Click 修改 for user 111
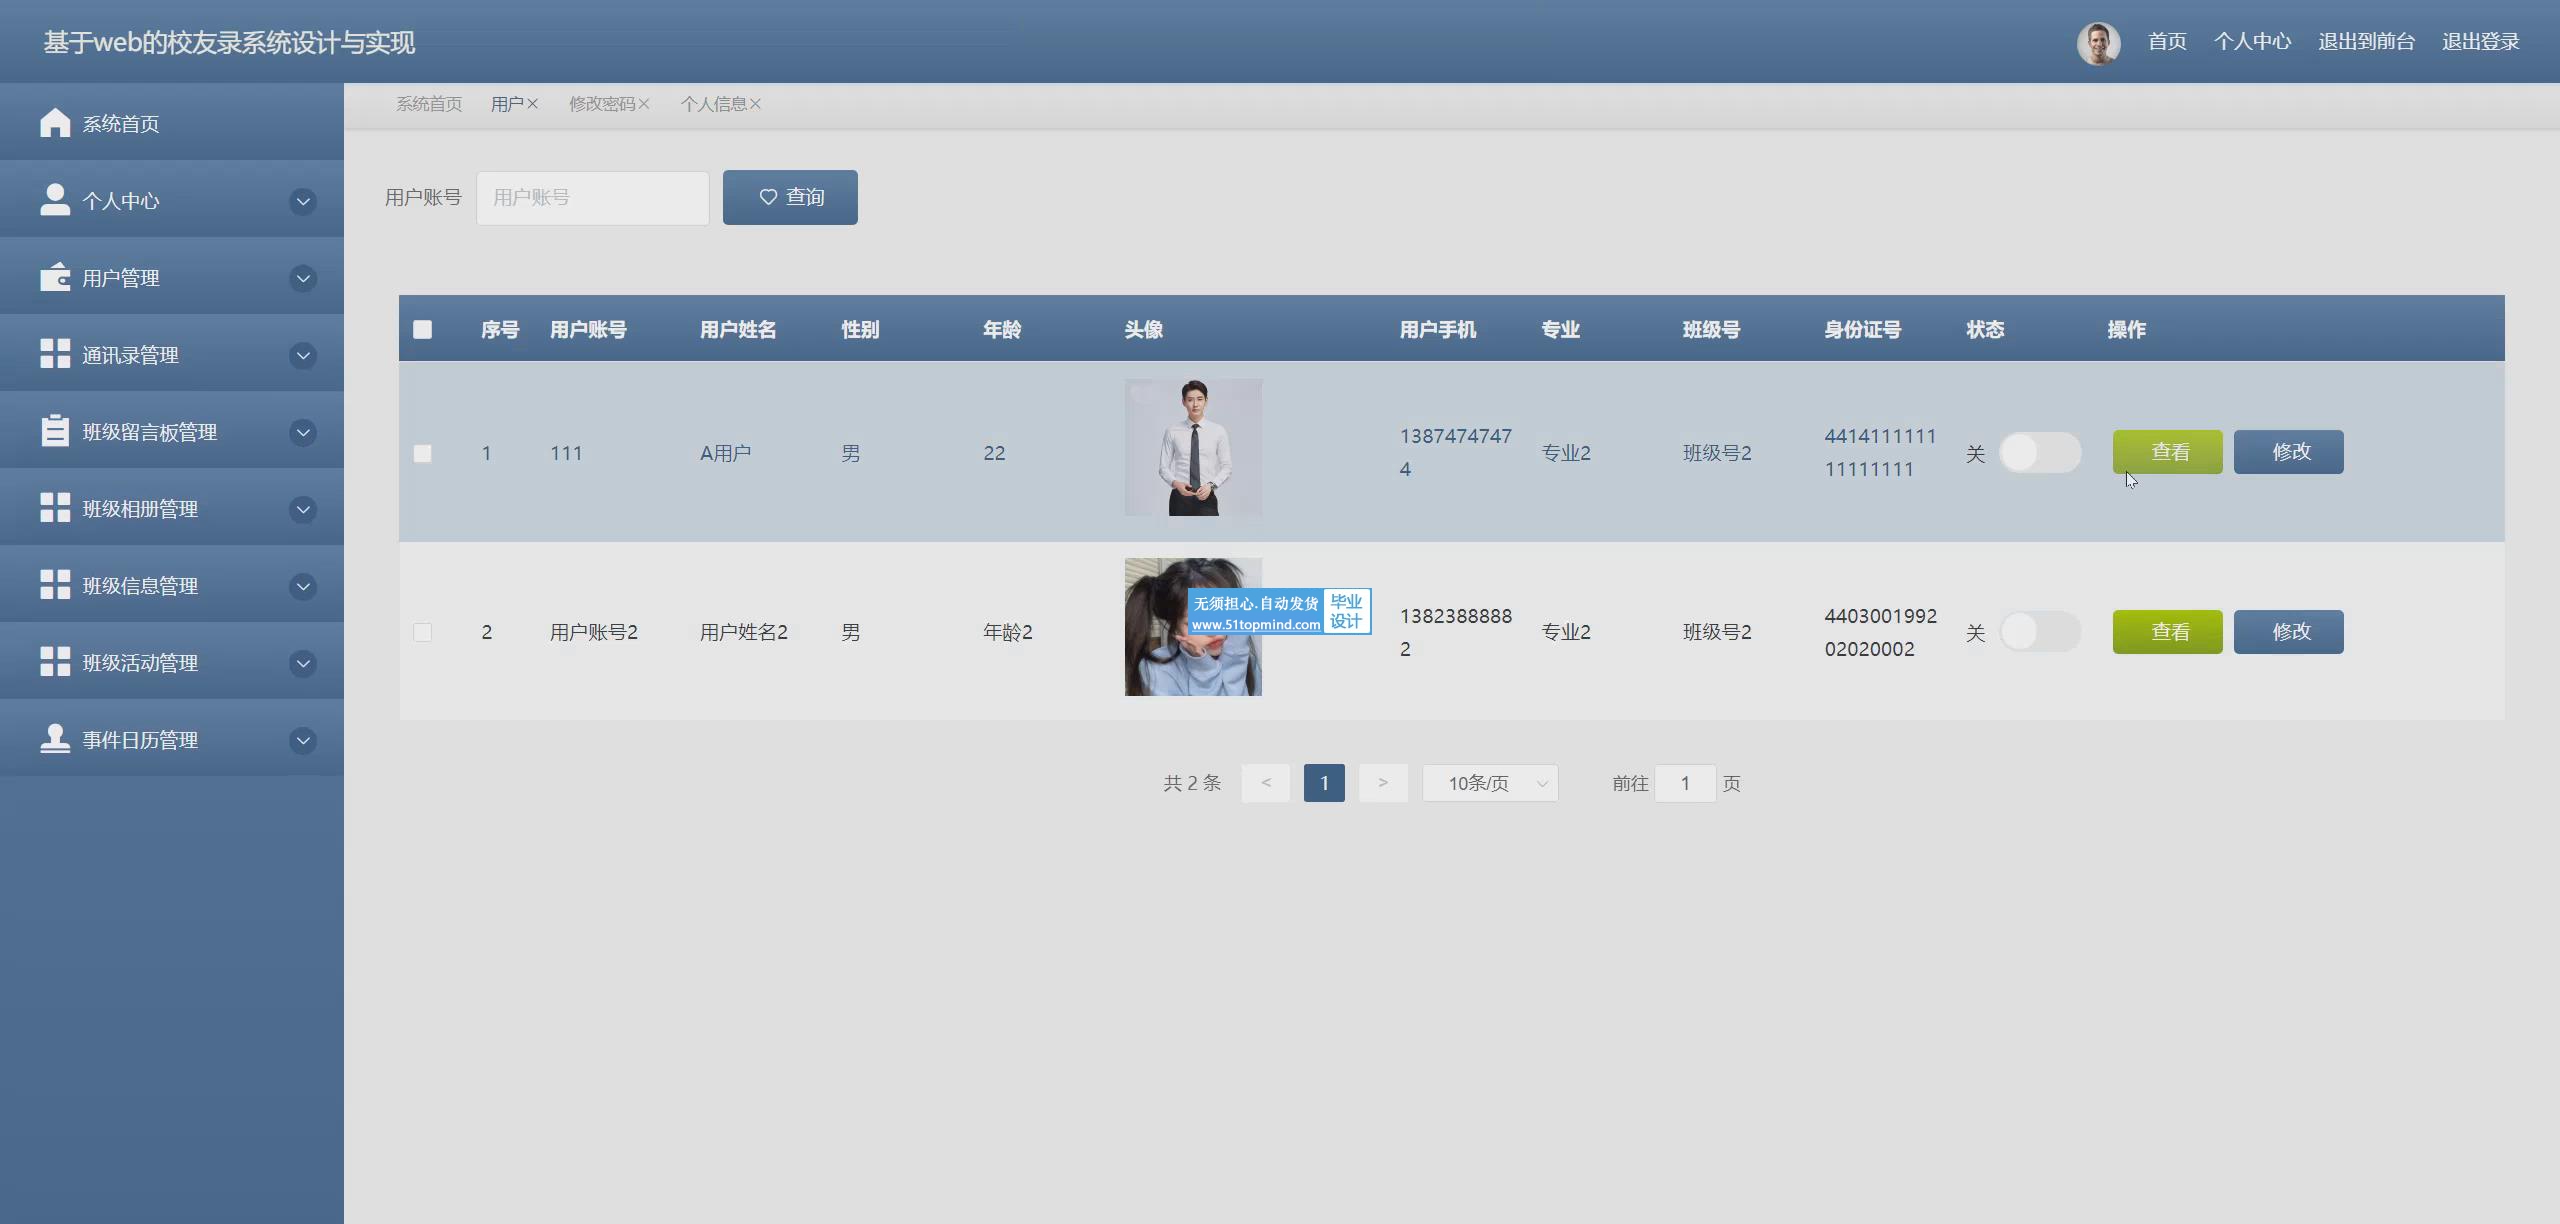Viewport: 2560px width, 1224px height. (x=2289, y=452)
